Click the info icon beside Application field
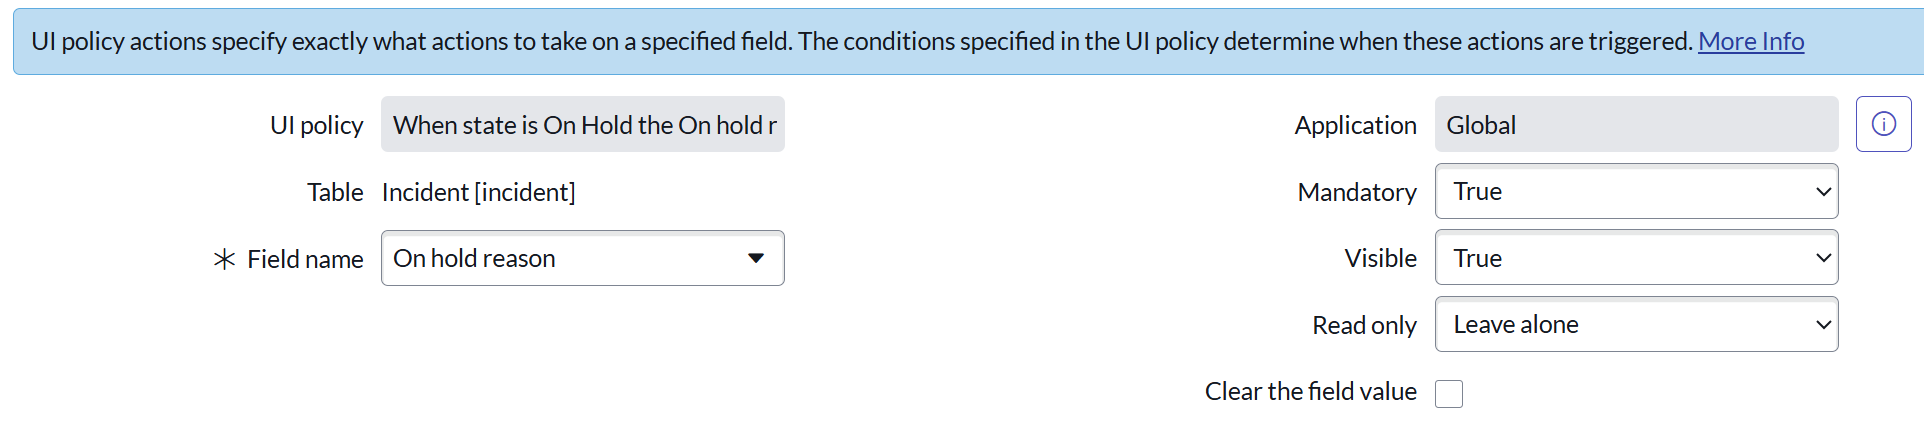The image size is (1924, 433). point(1883,124)
